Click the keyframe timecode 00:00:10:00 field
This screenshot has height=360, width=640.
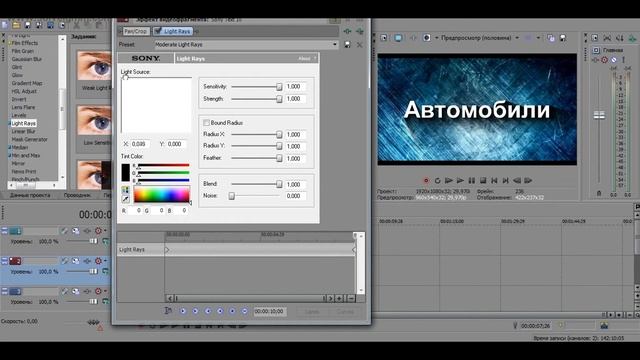coord(269,311)
